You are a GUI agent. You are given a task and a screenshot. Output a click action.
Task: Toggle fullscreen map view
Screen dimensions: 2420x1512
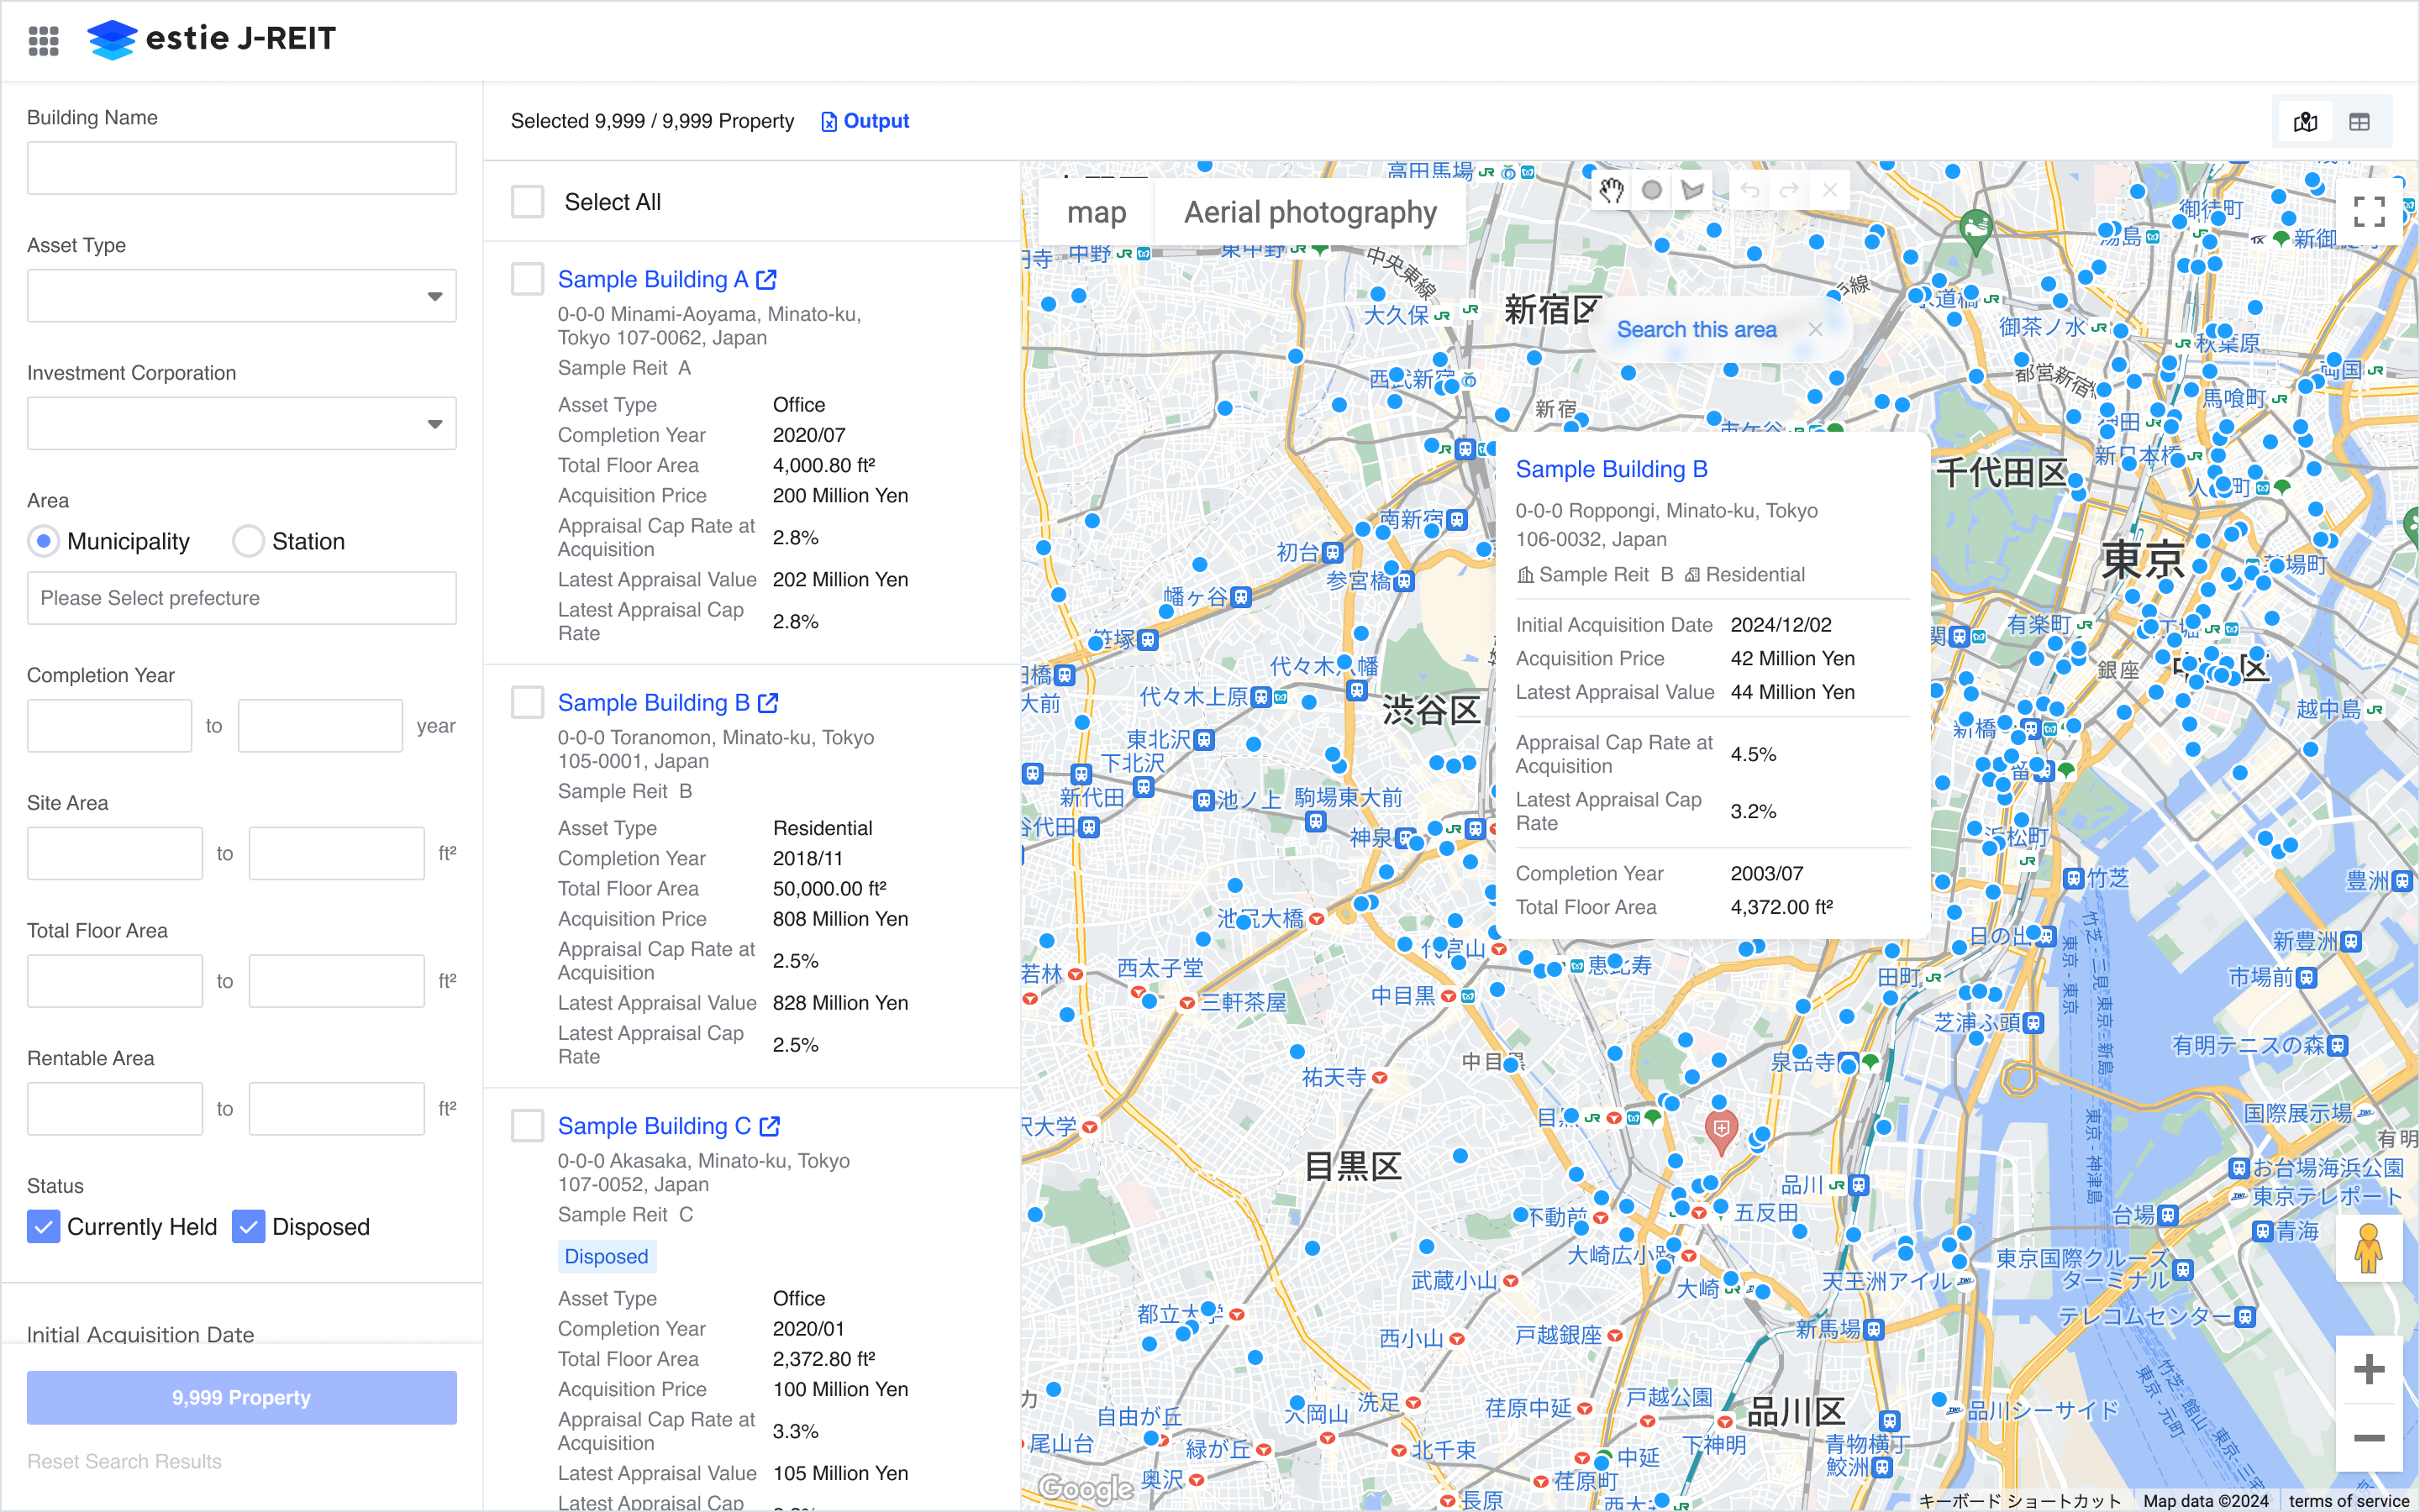tap(2369, 212)
